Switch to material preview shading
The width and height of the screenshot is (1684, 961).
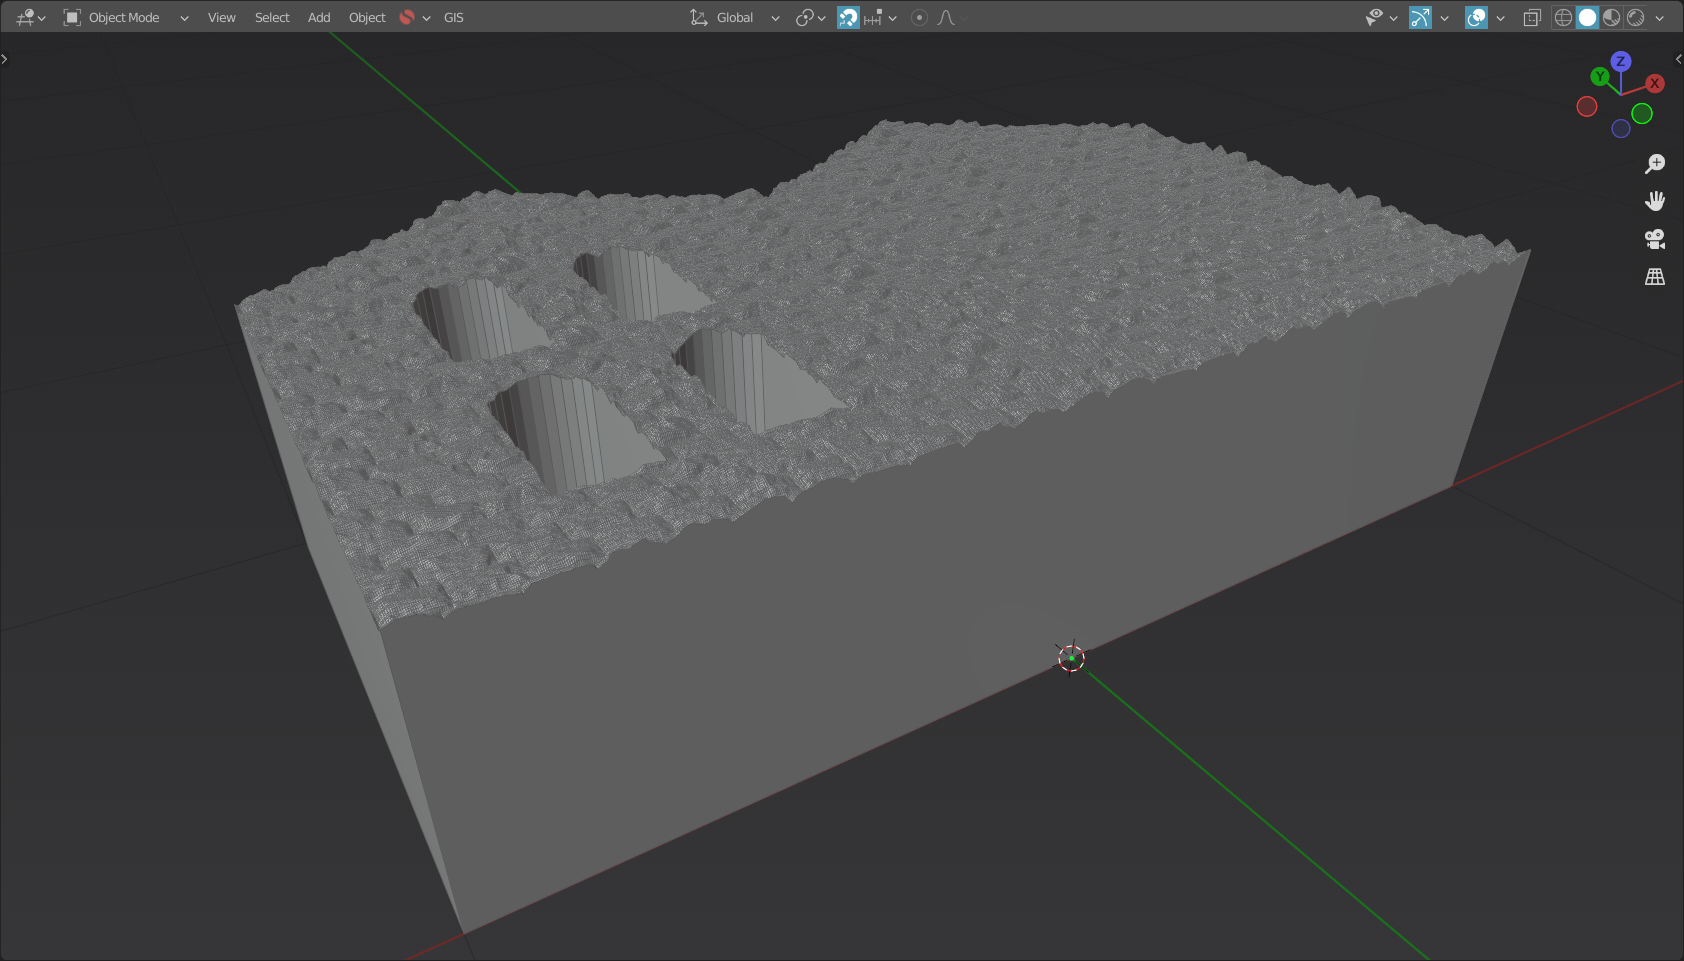coord(1611,17)
